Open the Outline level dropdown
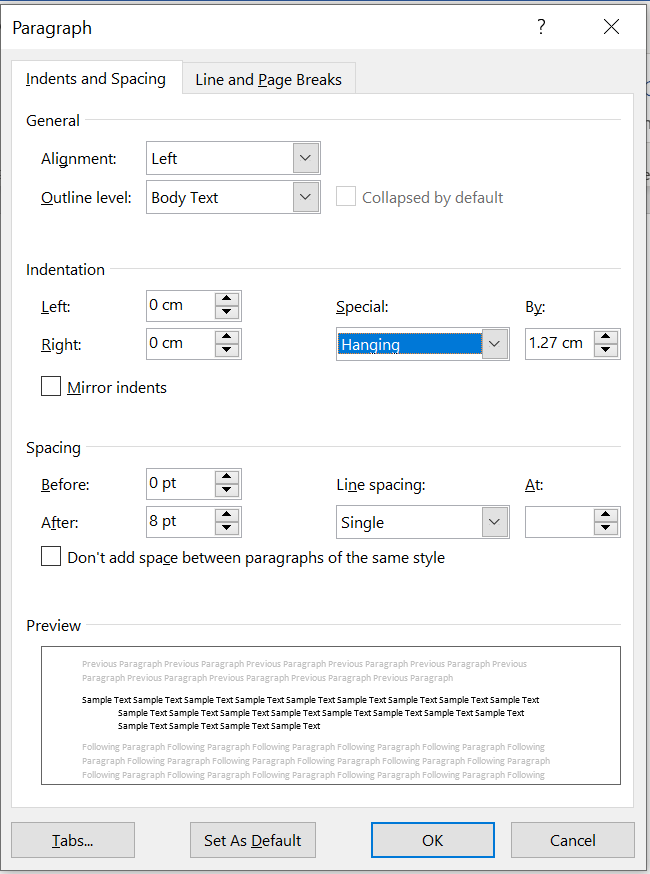The width and height of the screenshot is (650, 874). (306, 197)
